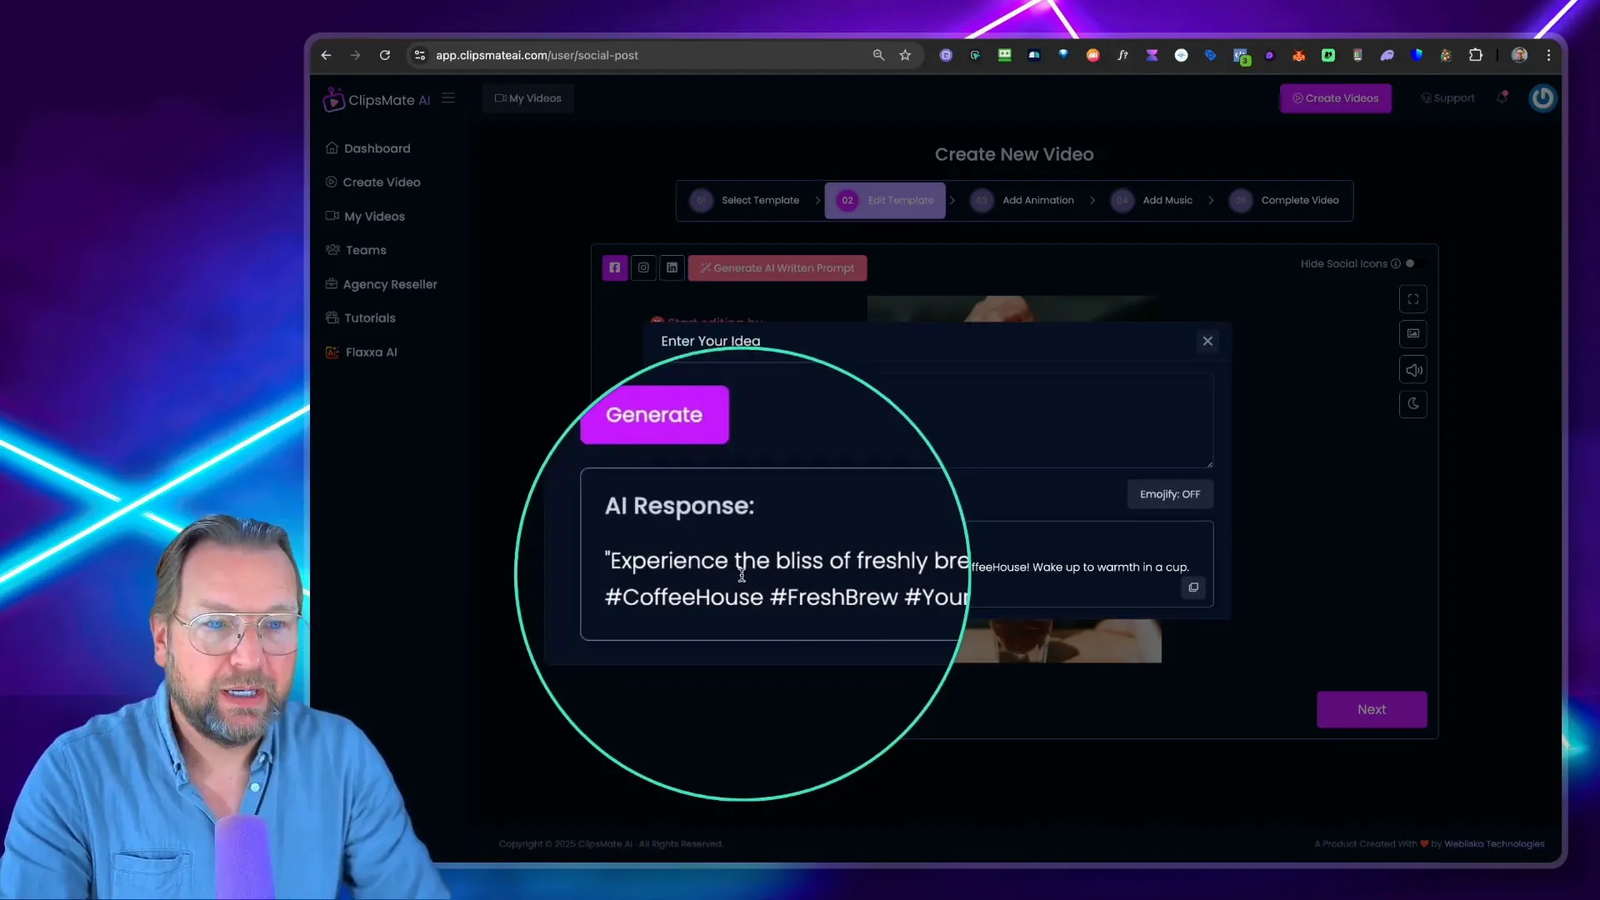Open the blue shield extension icon
This screenshot has height=900, width=1600.
(x=1417, y=55)
